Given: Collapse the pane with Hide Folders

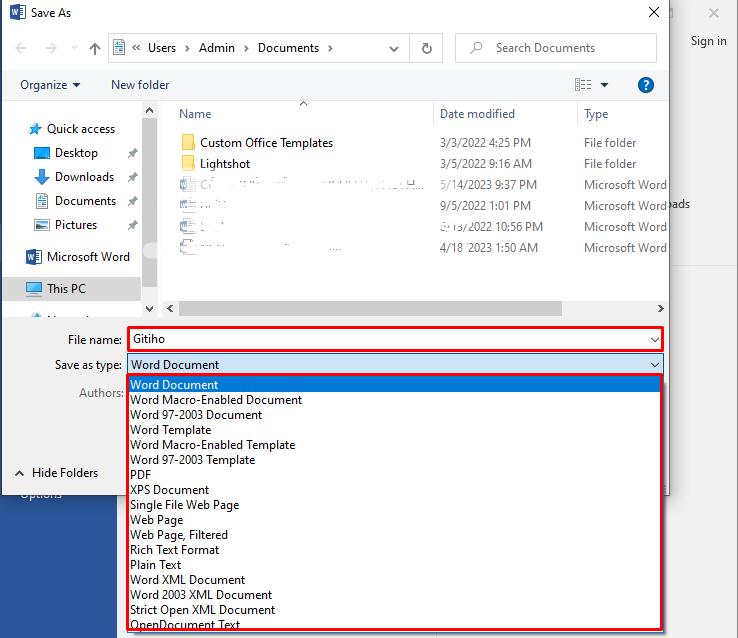Looking at the screenshot, I should (x=56, y=473).
